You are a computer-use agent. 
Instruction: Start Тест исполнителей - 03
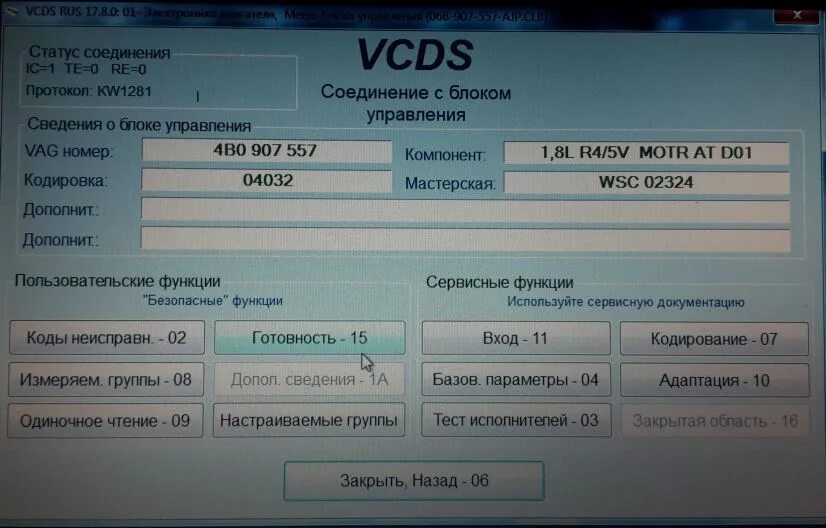pos(516,421)
